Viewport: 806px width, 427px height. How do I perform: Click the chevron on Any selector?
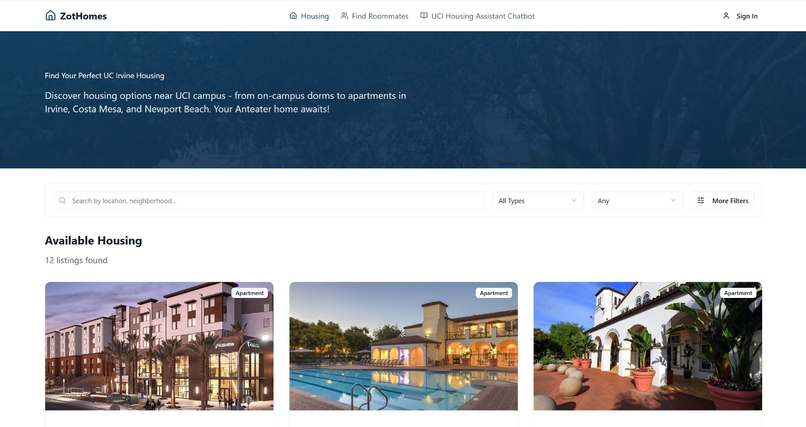[x=673, y=200]
